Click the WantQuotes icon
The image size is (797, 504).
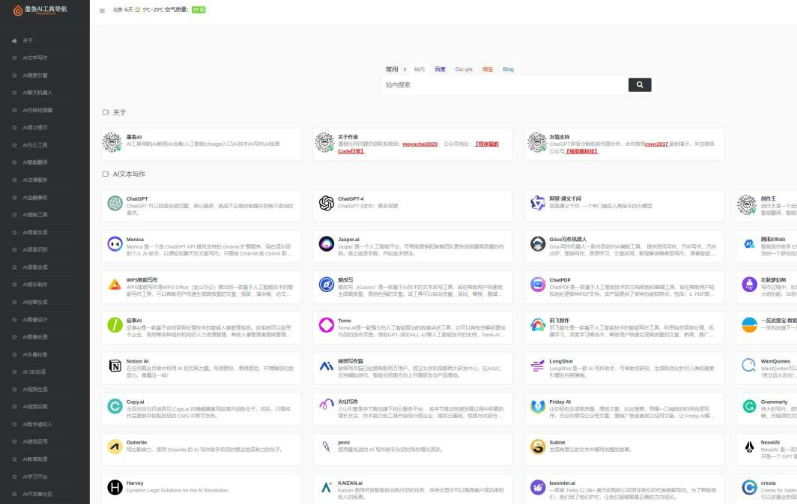pyautogui.click(x=749, y=365)
